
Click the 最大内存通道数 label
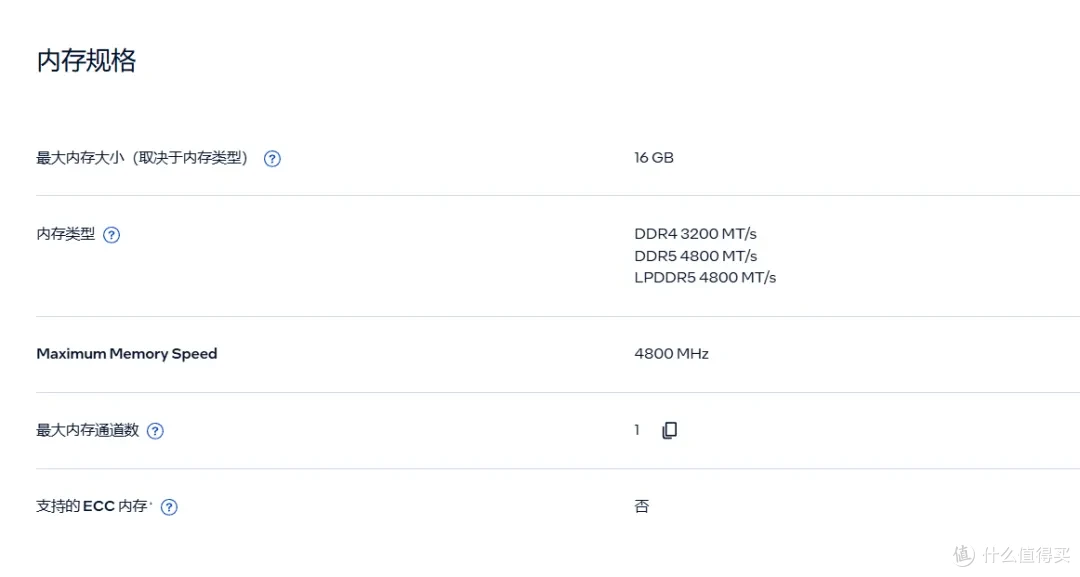click(x=87, y=430)
